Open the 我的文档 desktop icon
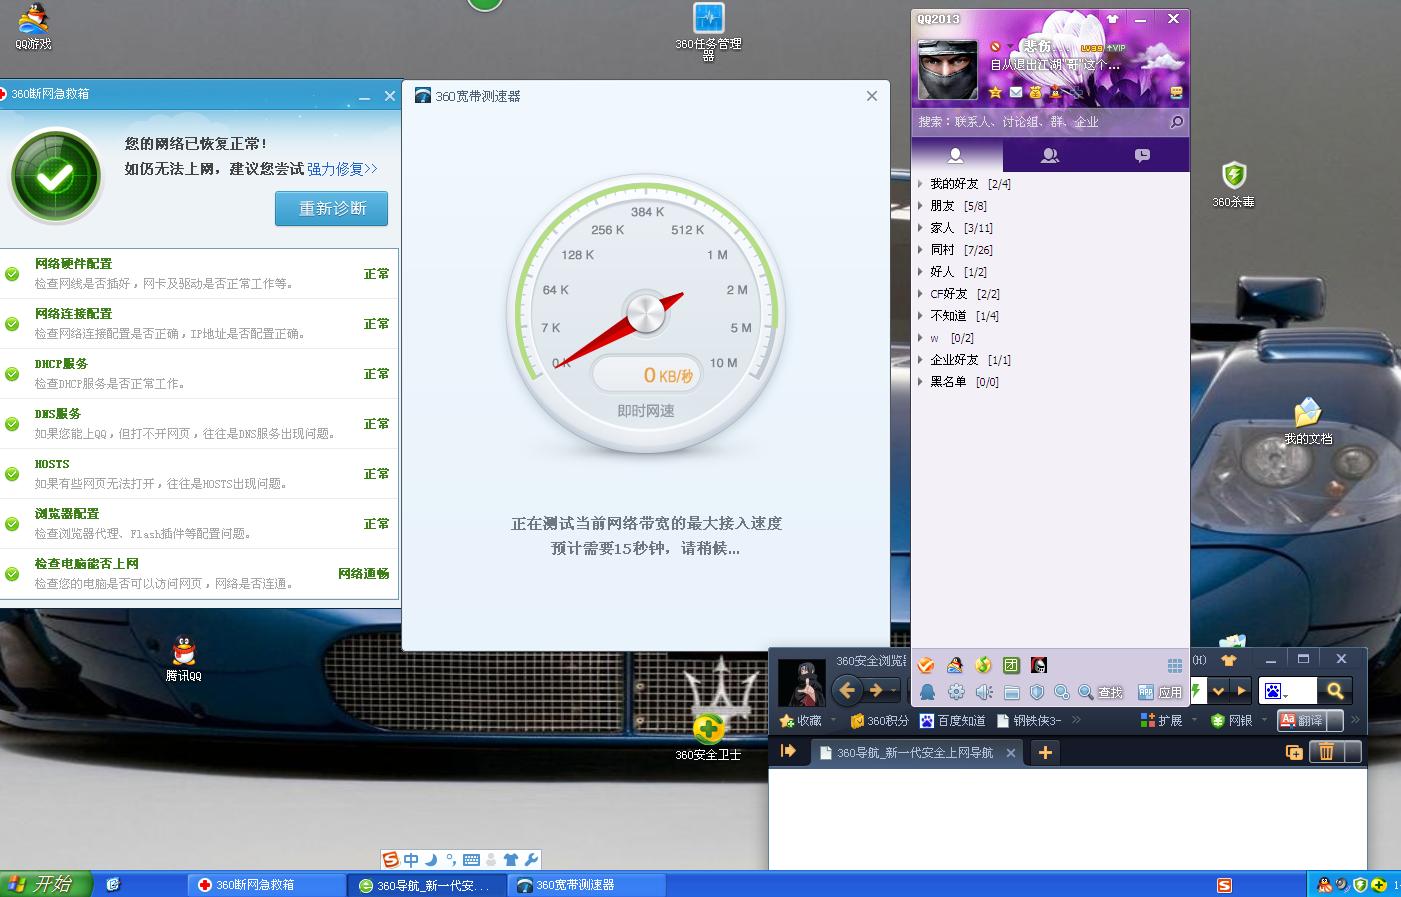Image resolution: width=1401 pixels, height=897 pixels. pos(1307,422)
